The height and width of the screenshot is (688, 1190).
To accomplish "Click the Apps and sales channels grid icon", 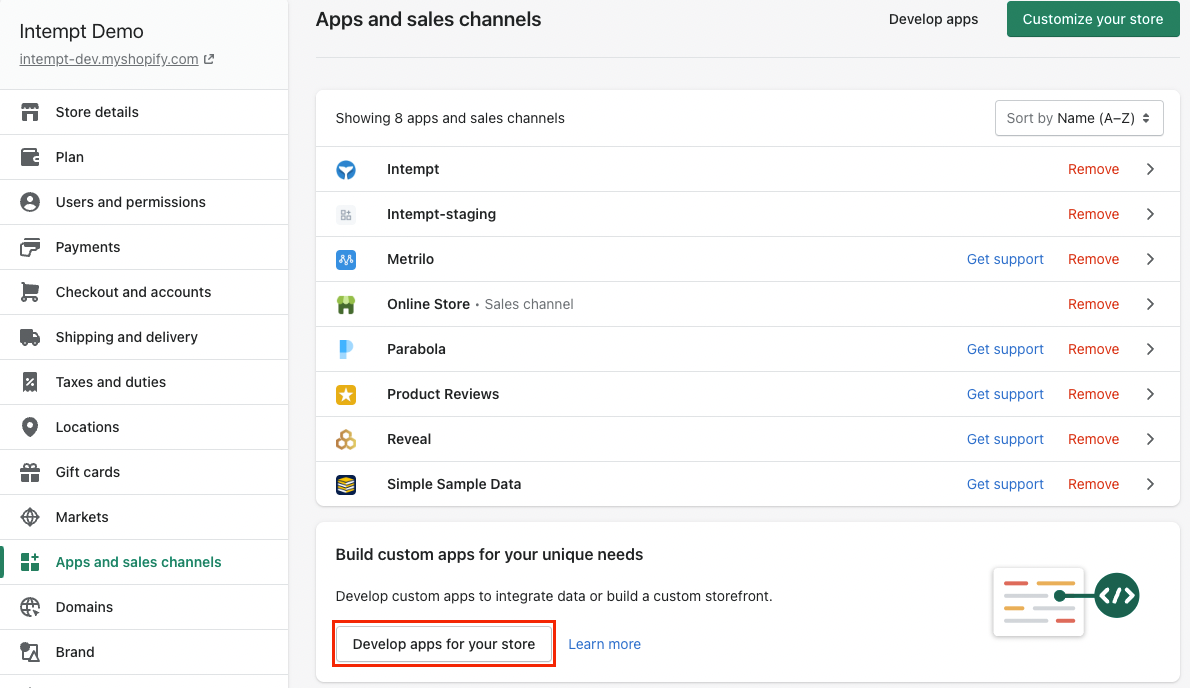I will pyautogui.click(x=30, y=562).
